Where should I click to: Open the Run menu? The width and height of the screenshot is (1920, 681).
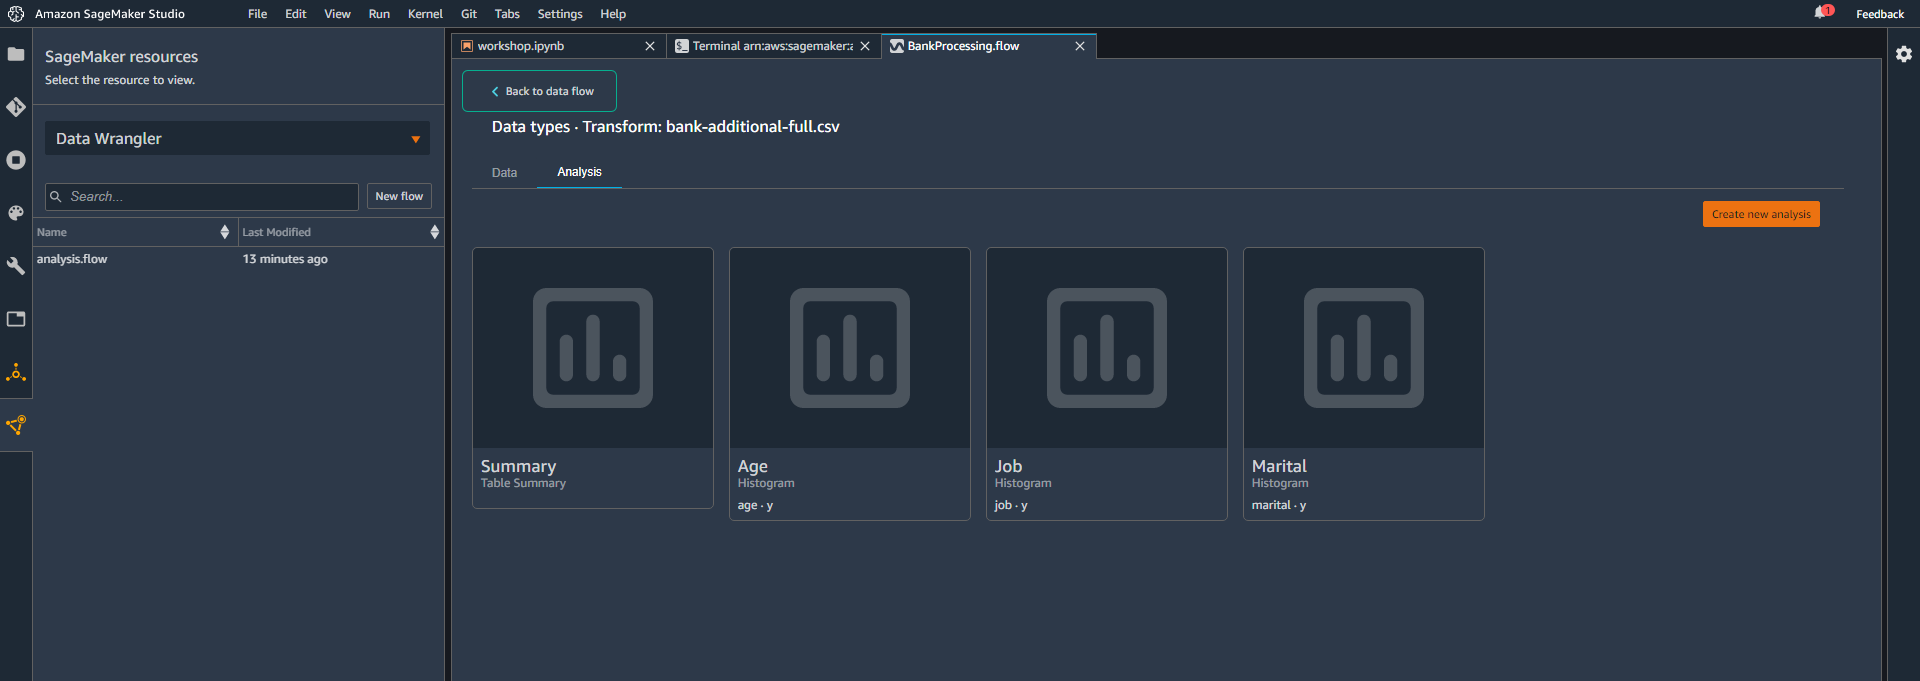[379, 14]
